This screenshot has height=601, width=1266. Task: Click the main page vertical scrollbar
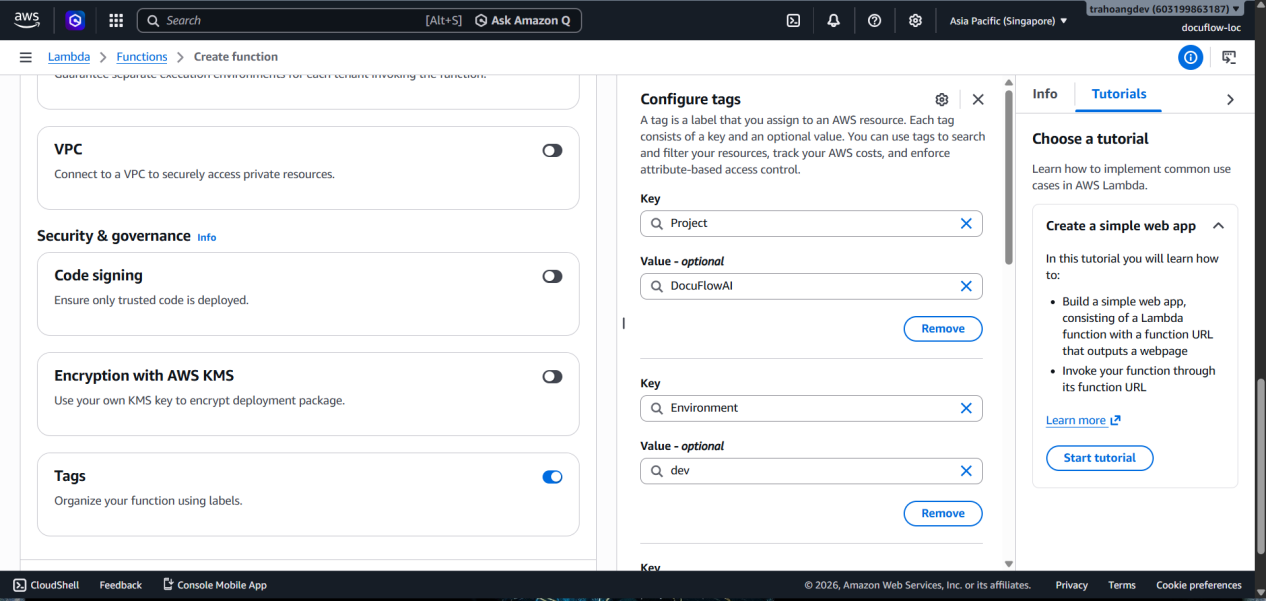tap(1260, 465)
